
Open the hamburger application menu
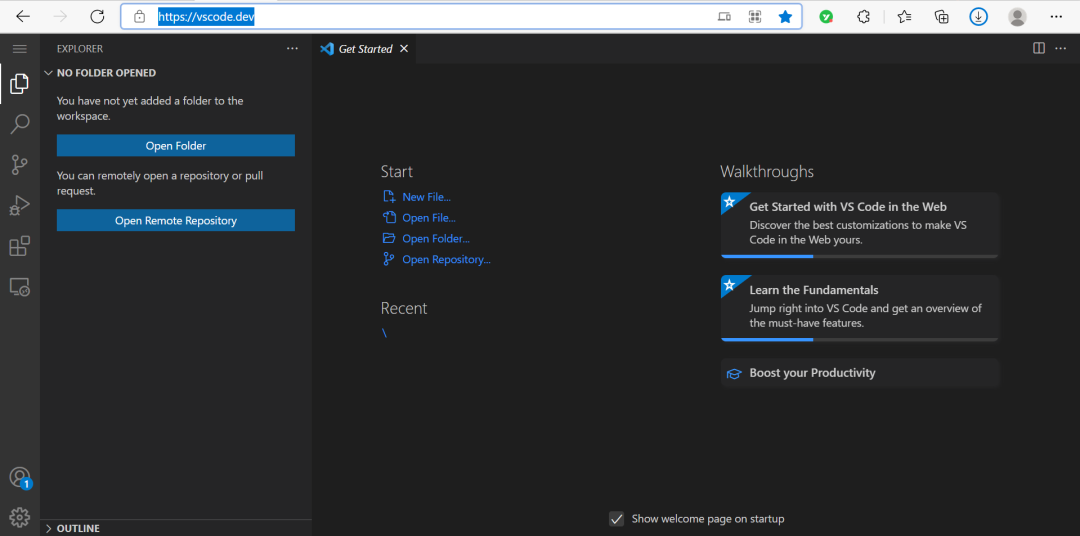(19, 49)
